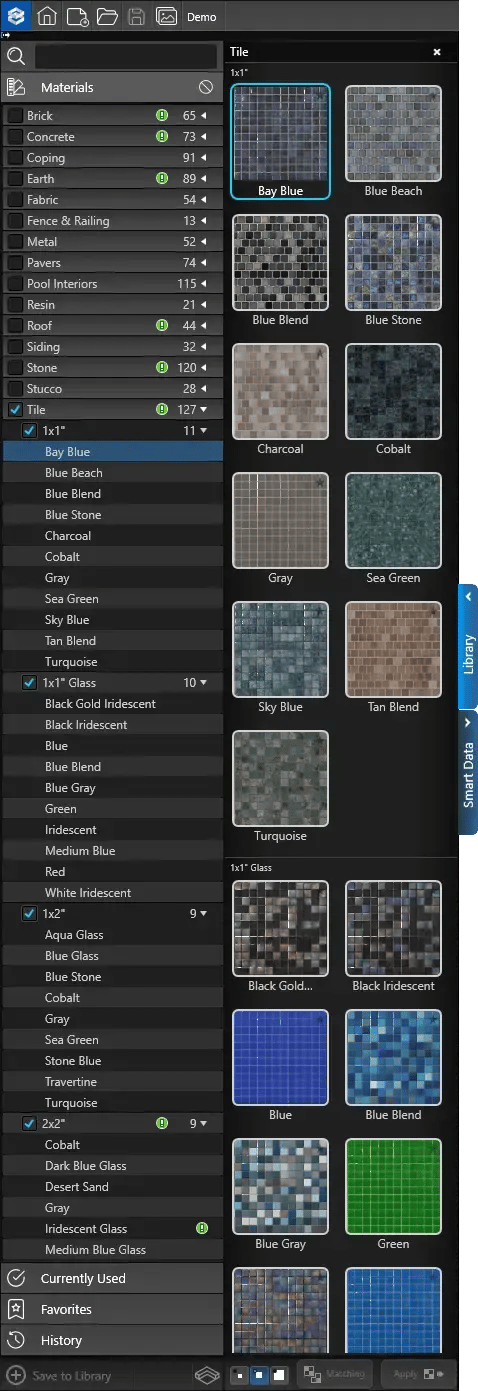Click the New file icon
Image resolution: width=478 pixels, height=1391 pixels.
tap(77, 16)
